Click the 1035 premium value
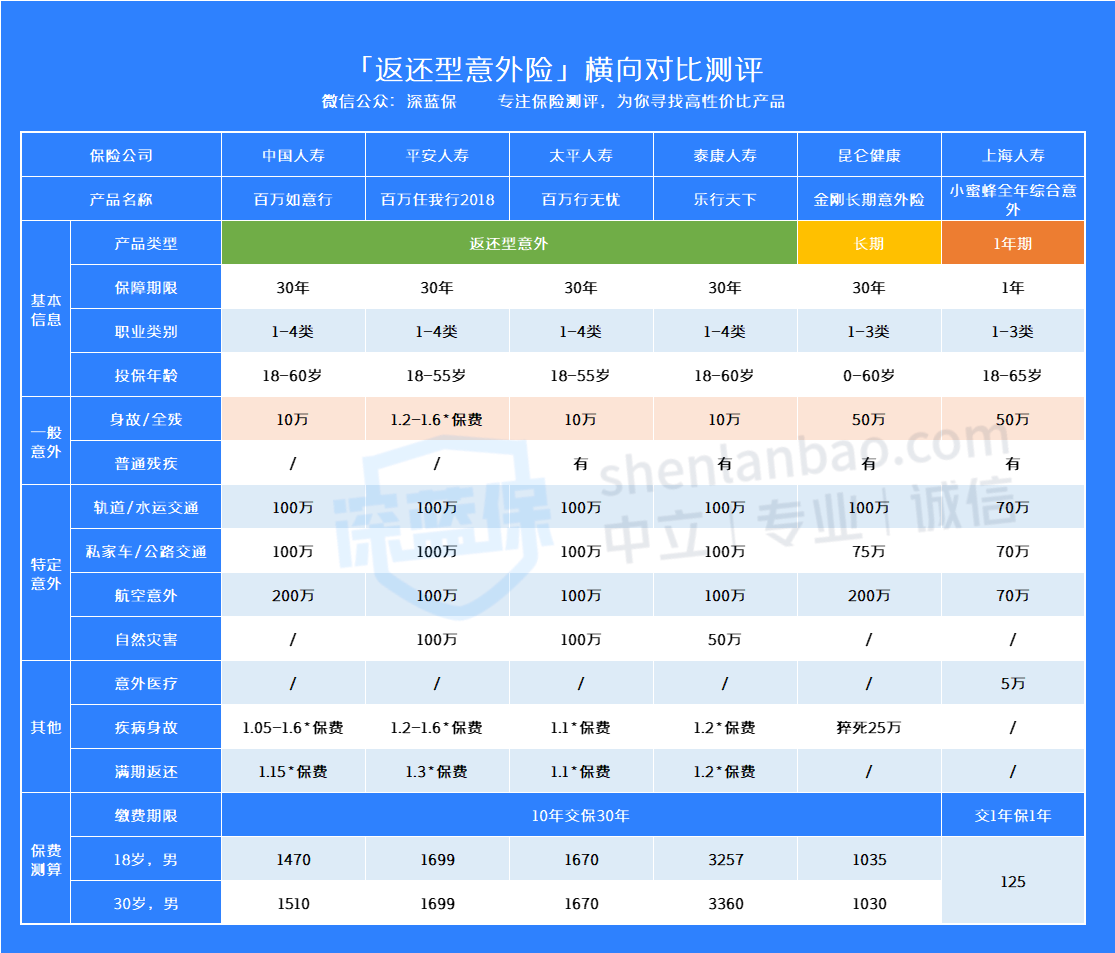Image resolution: width=1115 pixels, height=953 pixels. [x=869, y=860]
